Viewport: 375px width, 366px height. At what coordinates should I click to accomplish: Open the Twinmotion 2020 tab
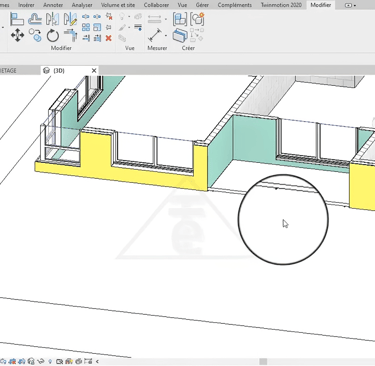pos(281,5)
